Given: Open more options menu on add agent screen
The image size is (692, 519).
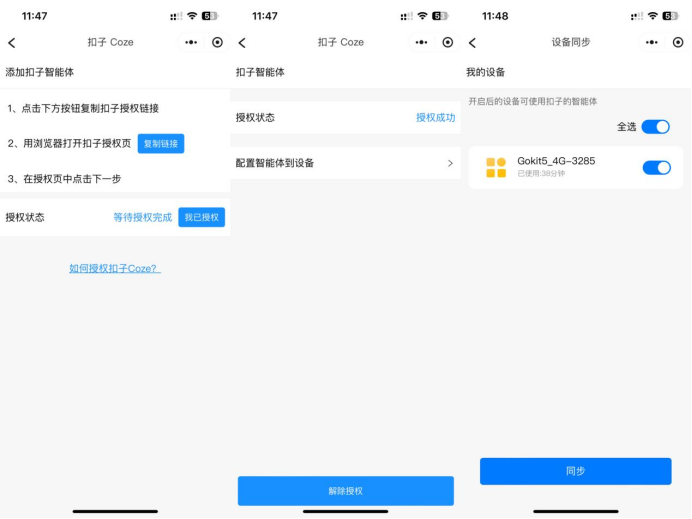Looking at the screenshot, I should pos(191,42).
